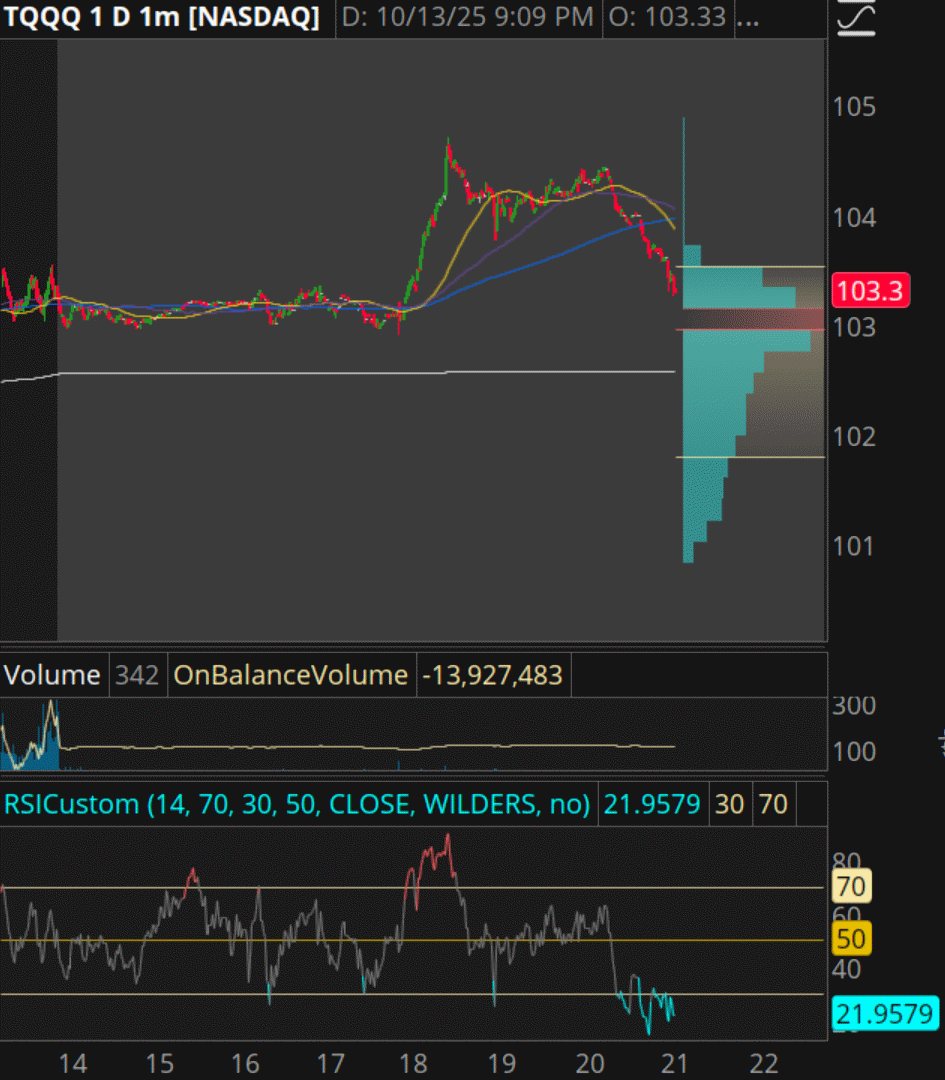Click the yellow 70 RSI level tag

[852, 886]
